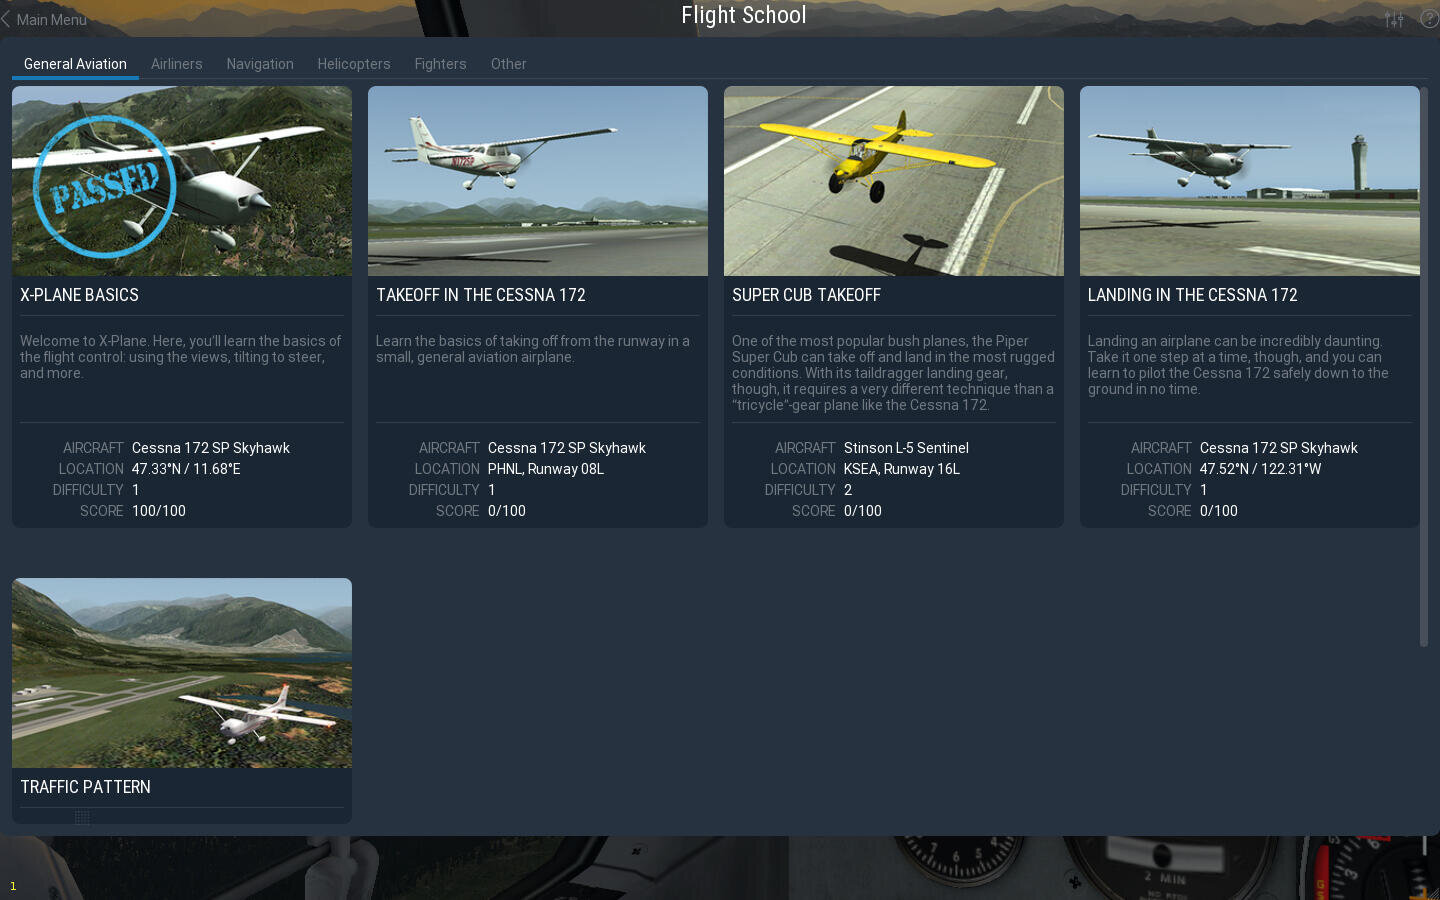Screen dimensions: 1440x900
Task: Select the General Aviation tab
Action: pos(75,64)
